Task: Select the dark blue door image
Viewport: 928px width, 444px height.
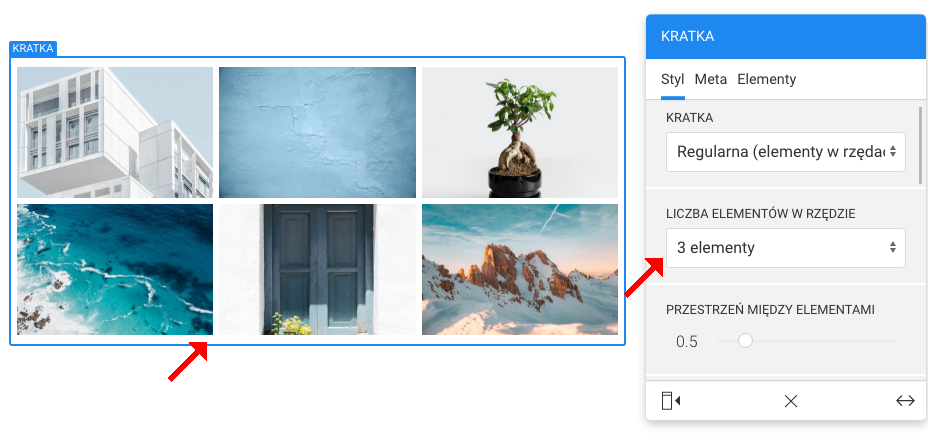Action: [x=317, y=269]
